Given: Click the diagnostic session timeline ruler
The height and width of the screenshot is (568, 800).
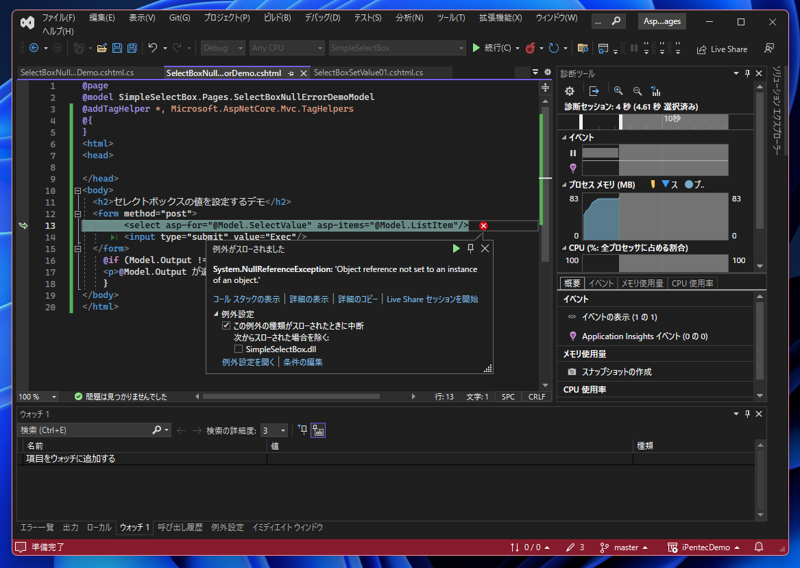Looking at the screenshot, I should [x=655, y=121].
